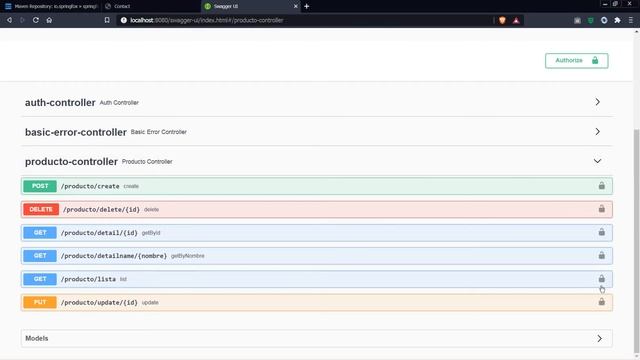Click the green shield extension icon
This screenshot has height=360, width=640.
[x=591, y=20]
